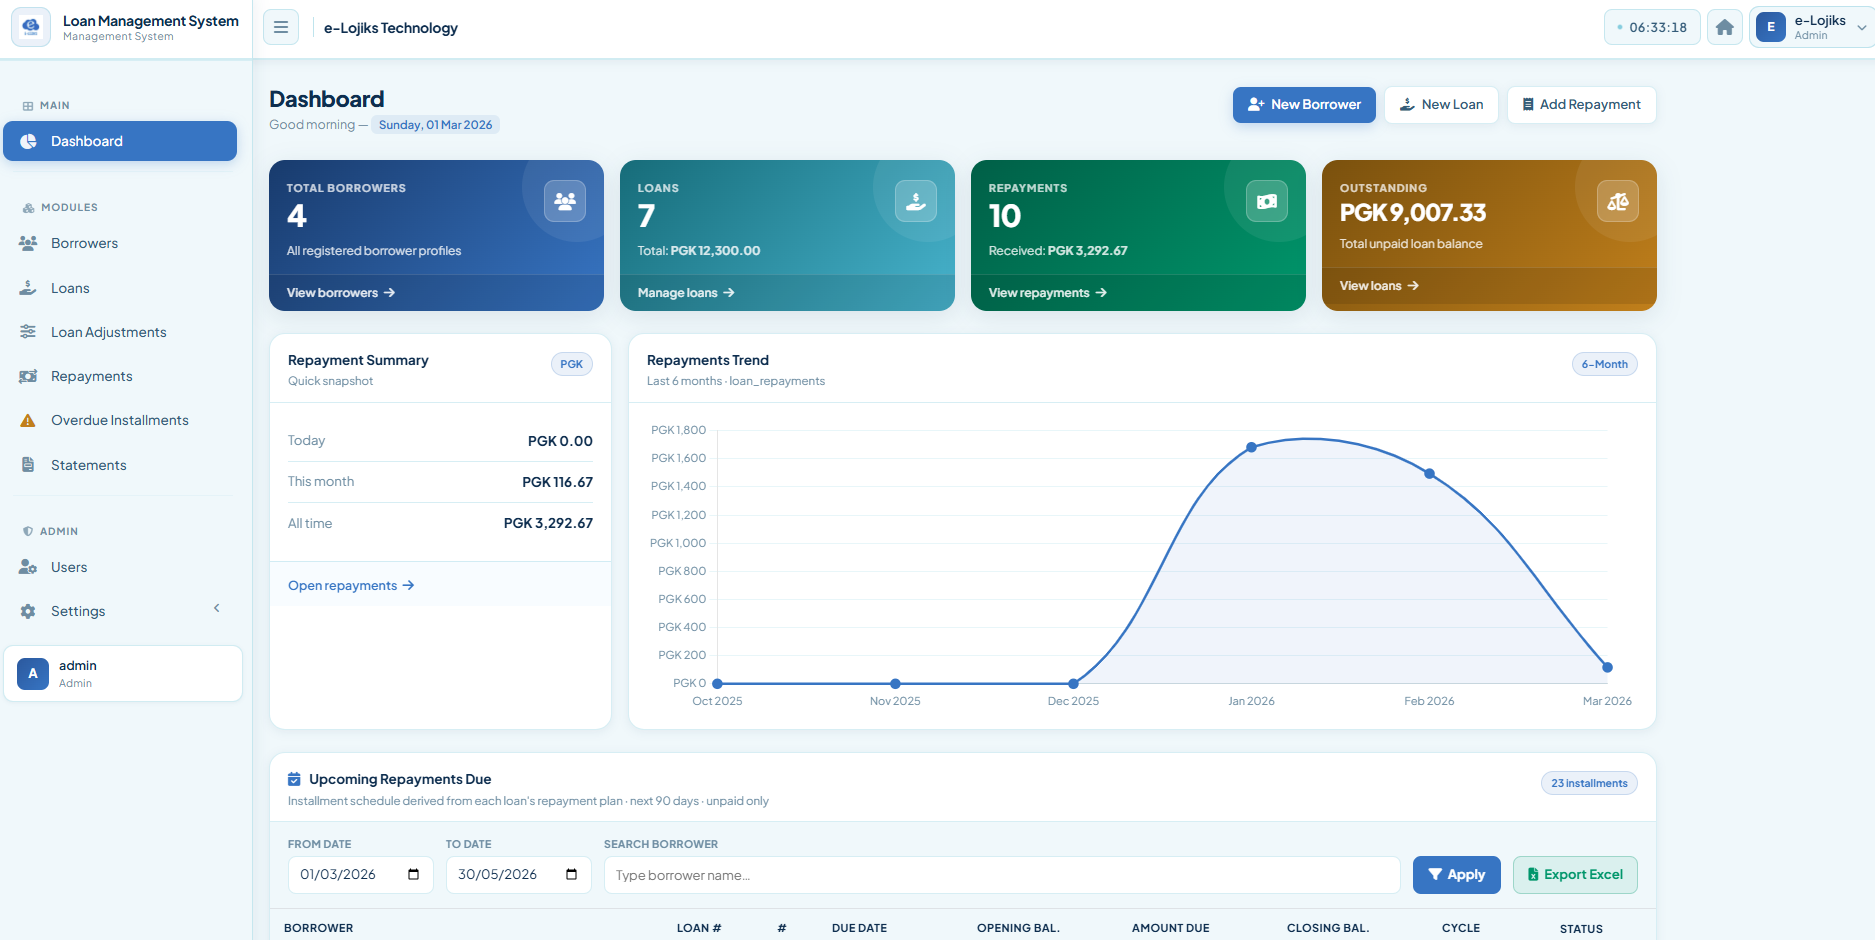This screenshot has width=1875, height=940.
Task: Click the New Borrower button
Action: (1303, 105)
